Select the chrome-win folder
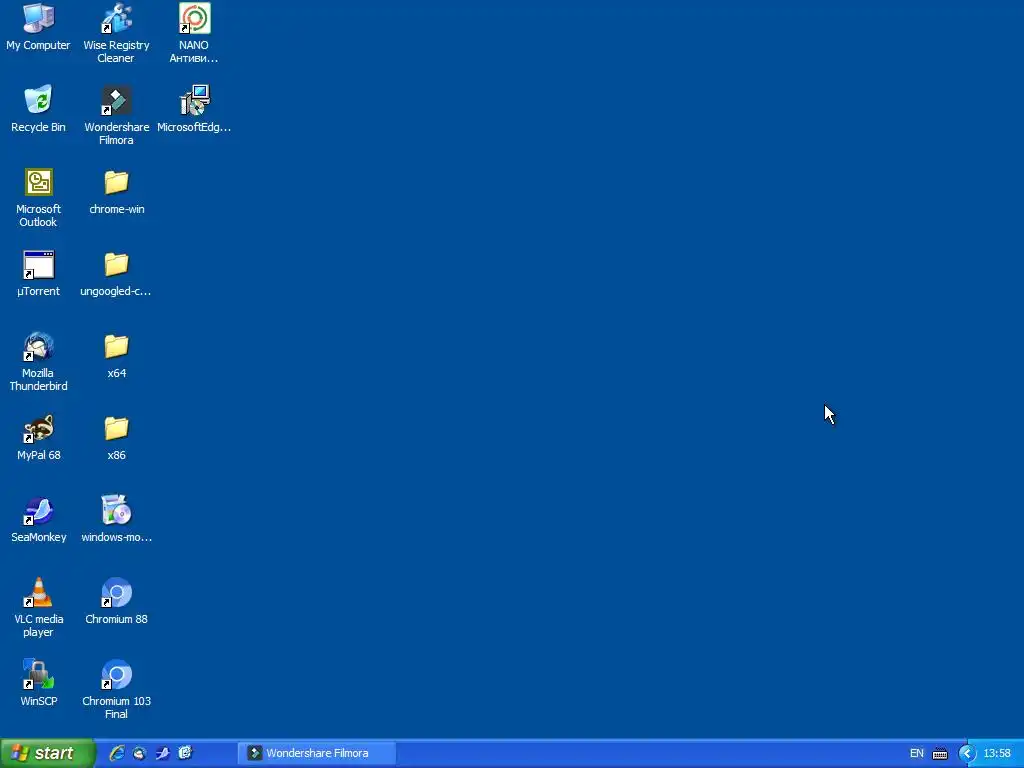The image size is (1024, 768). [x=116, y=192]
